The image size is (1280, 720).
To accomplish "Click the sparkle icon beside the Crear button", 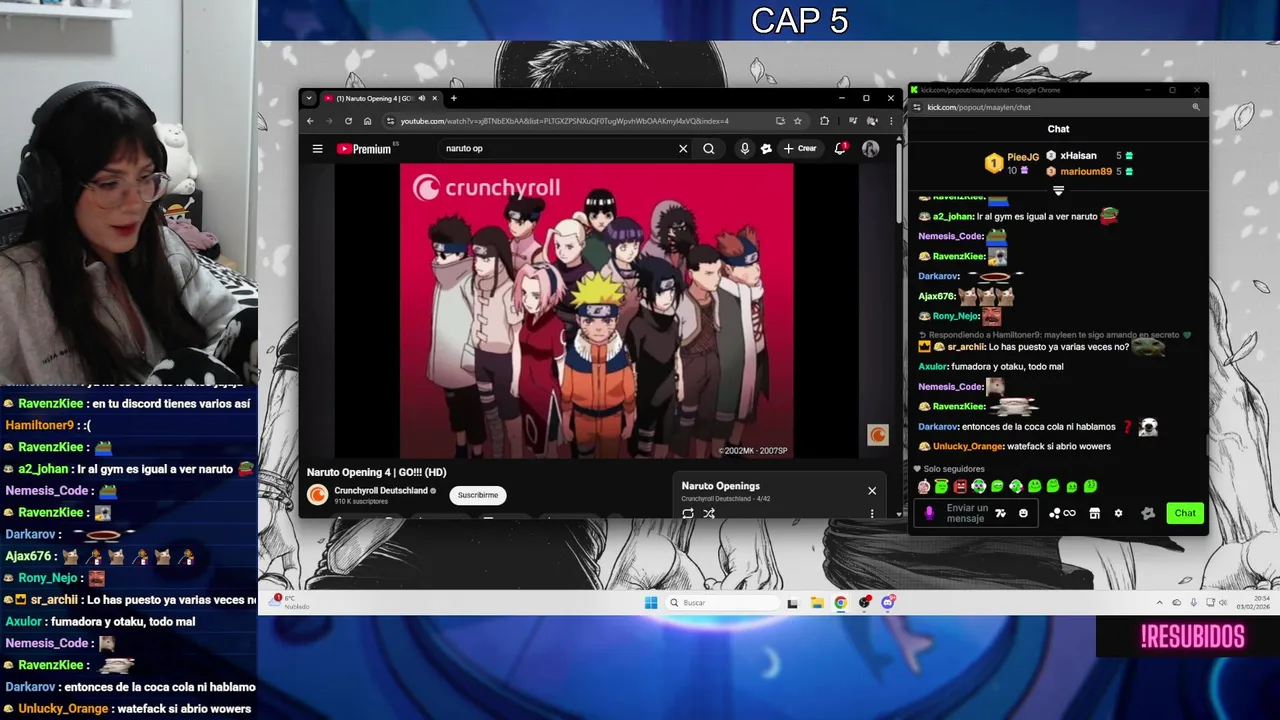I will coord(766,149).
